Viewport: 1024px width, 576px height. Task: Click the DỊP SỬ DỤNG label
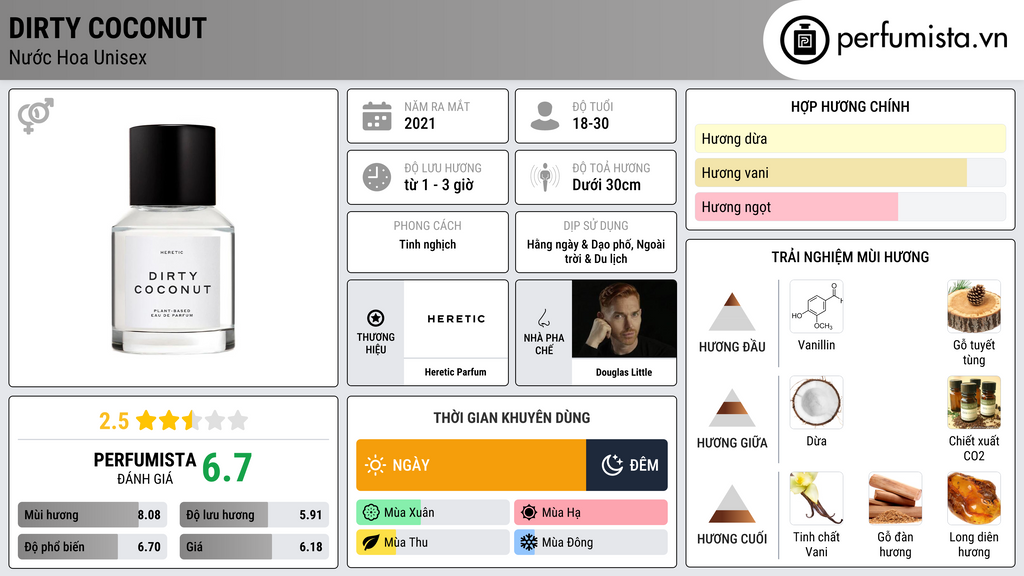click(596, 225)
